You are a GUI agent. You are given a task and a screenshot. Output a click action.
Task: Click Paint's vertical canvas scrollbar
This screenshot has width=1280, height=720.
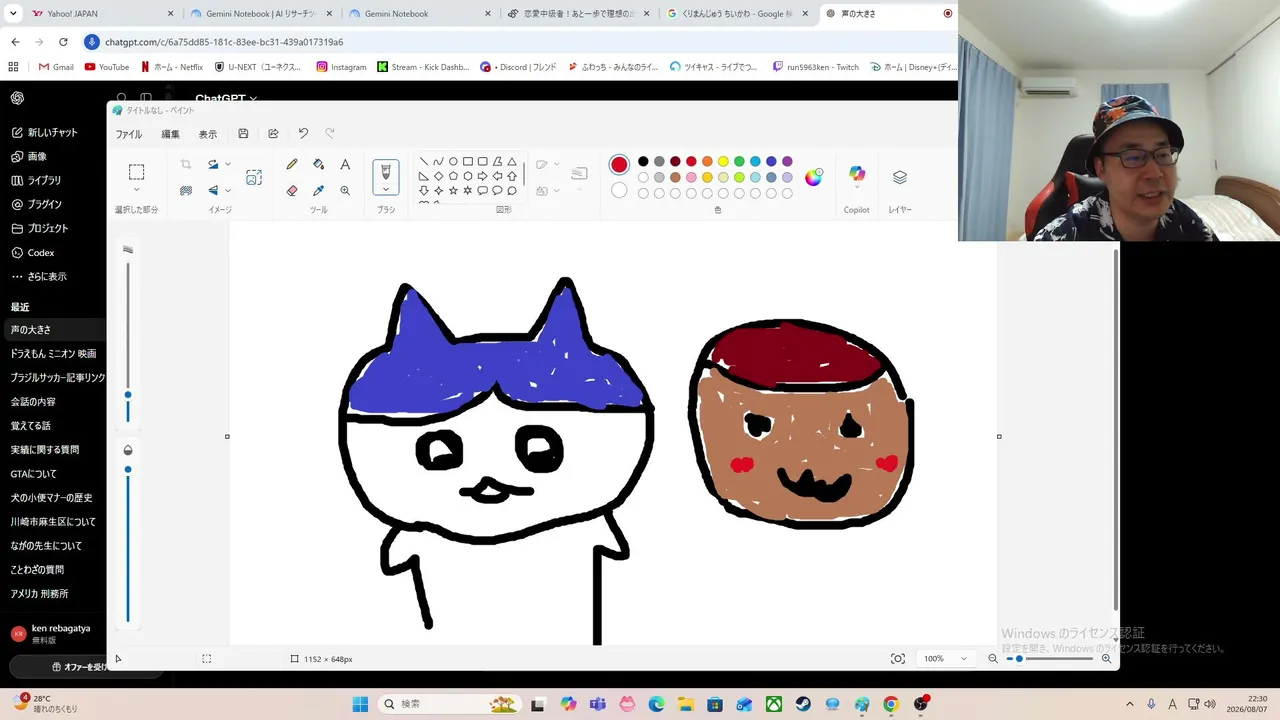1116,430
